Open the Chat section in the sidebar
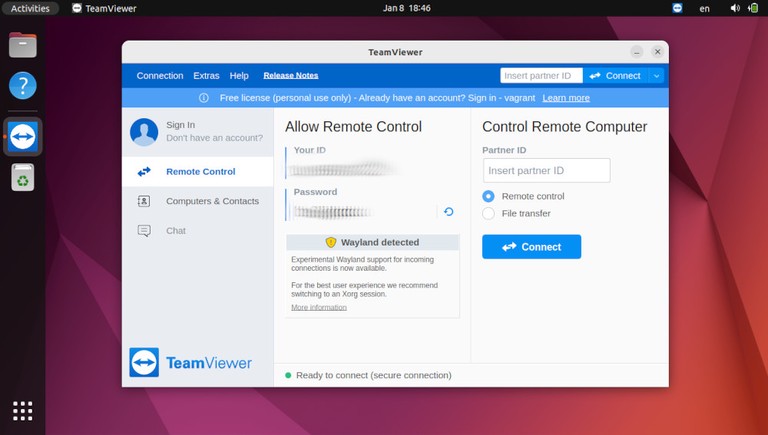The width and height of the screenshot is (768, 435). (176, 230)
